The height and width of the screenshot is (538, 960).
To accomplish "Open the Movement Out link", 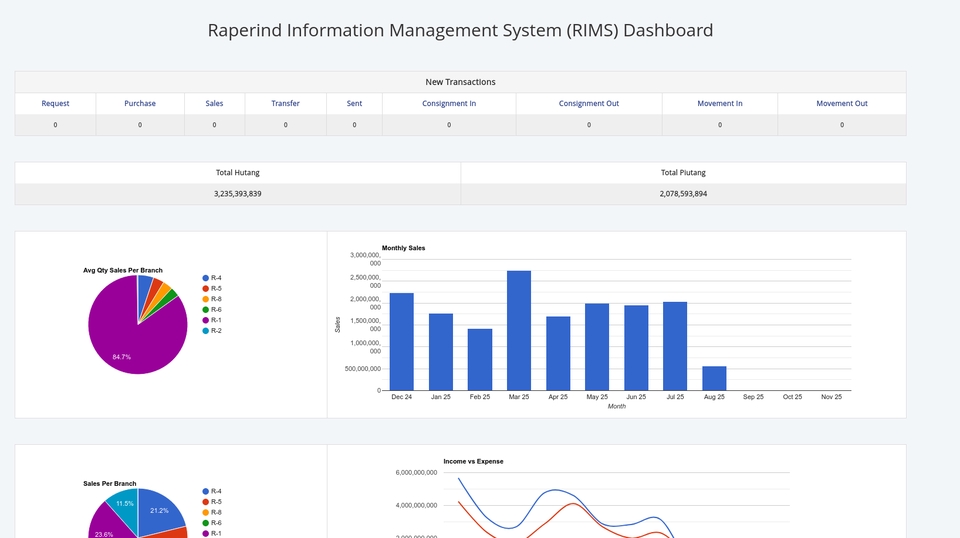I will 841,103.
